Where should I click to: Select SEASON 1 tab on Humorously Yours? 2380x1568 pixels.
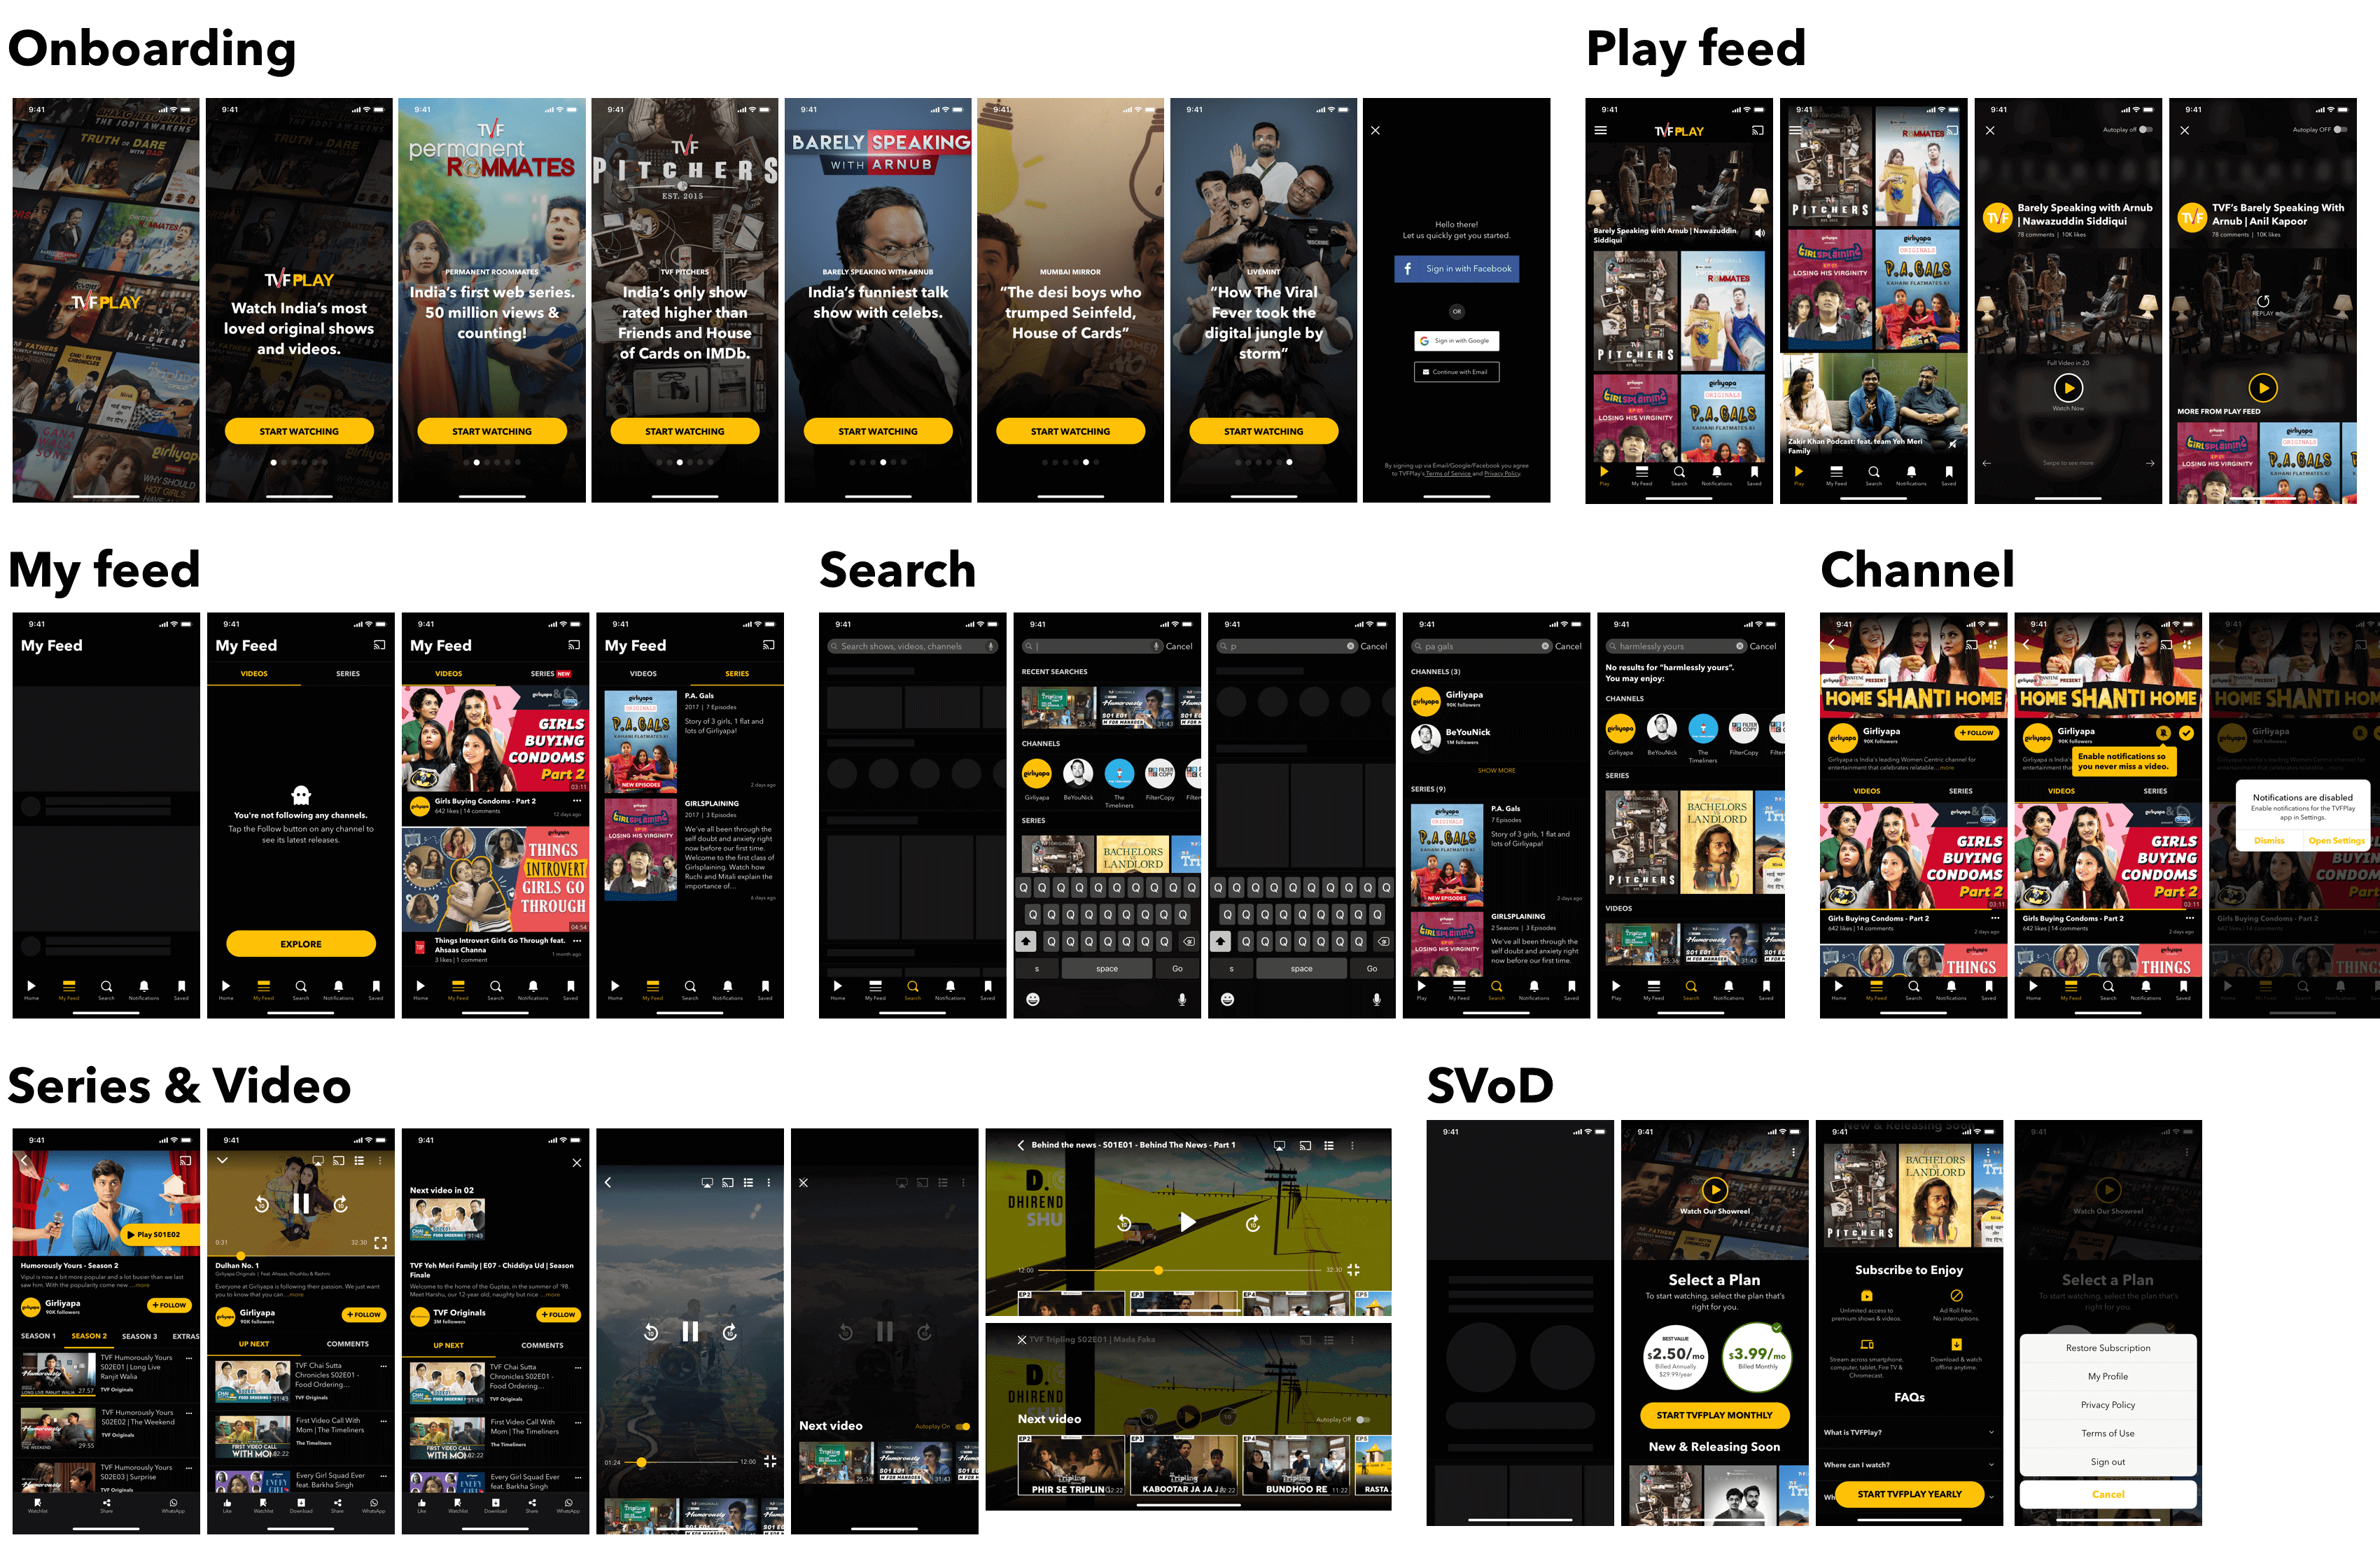38,1336
